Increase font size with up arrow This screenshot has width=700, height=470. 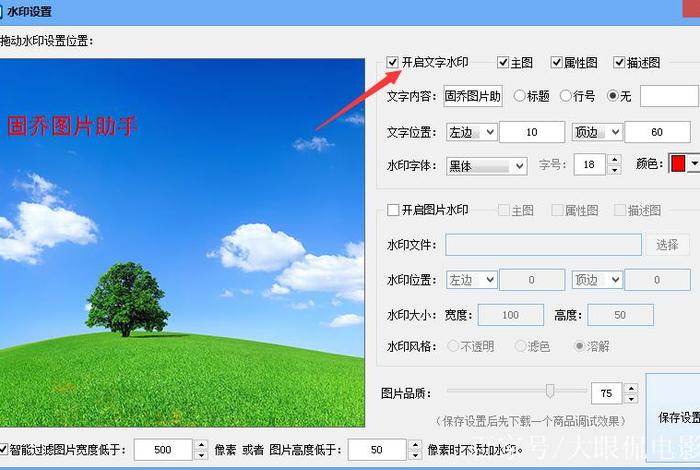coord(615,159)
